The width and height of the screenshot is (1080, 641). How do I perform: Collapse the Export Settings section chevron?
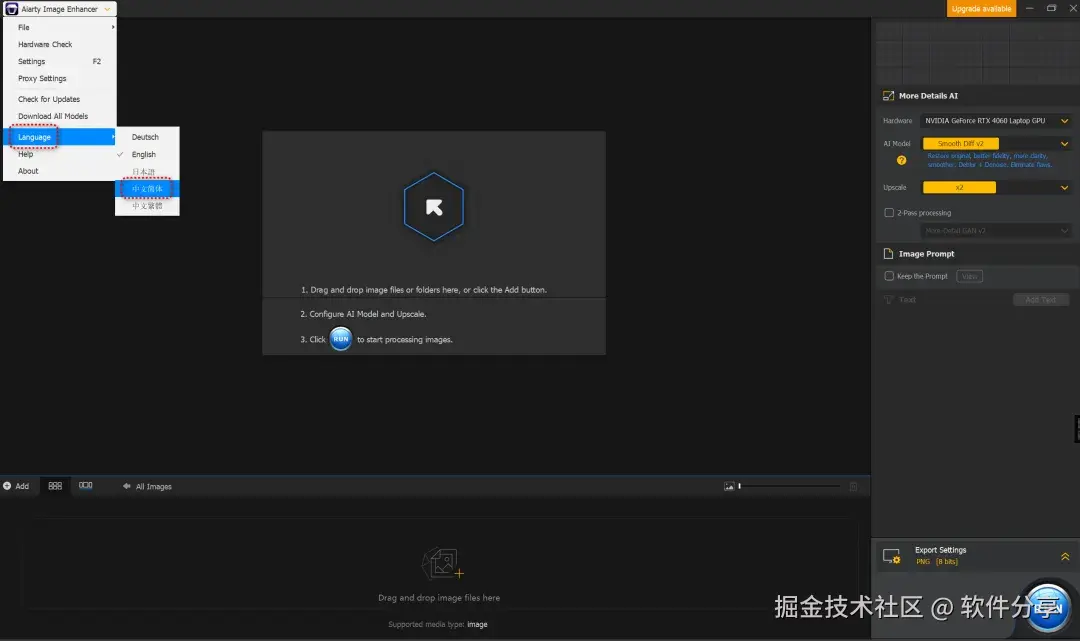1064,556
